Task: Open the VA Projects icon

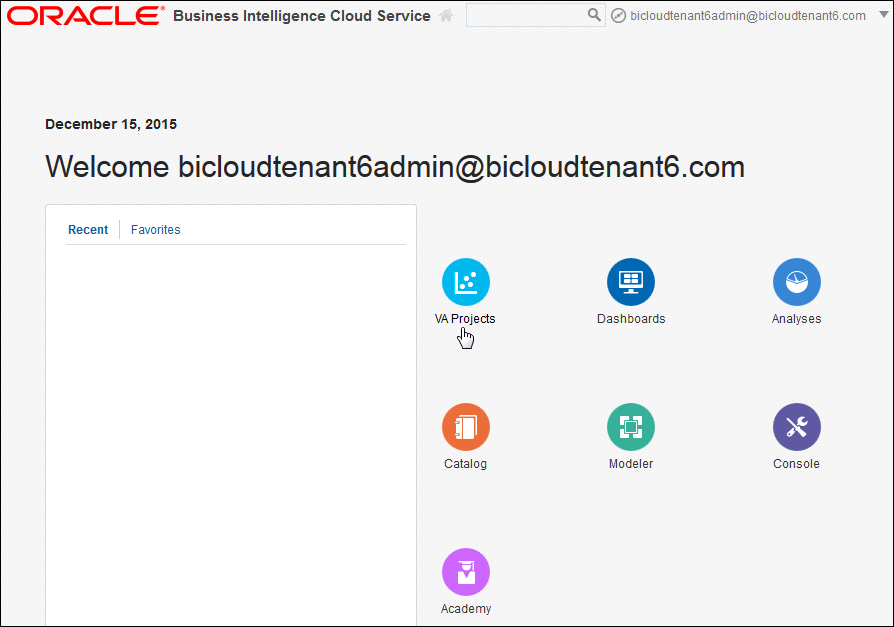Action: coord(466,282)
